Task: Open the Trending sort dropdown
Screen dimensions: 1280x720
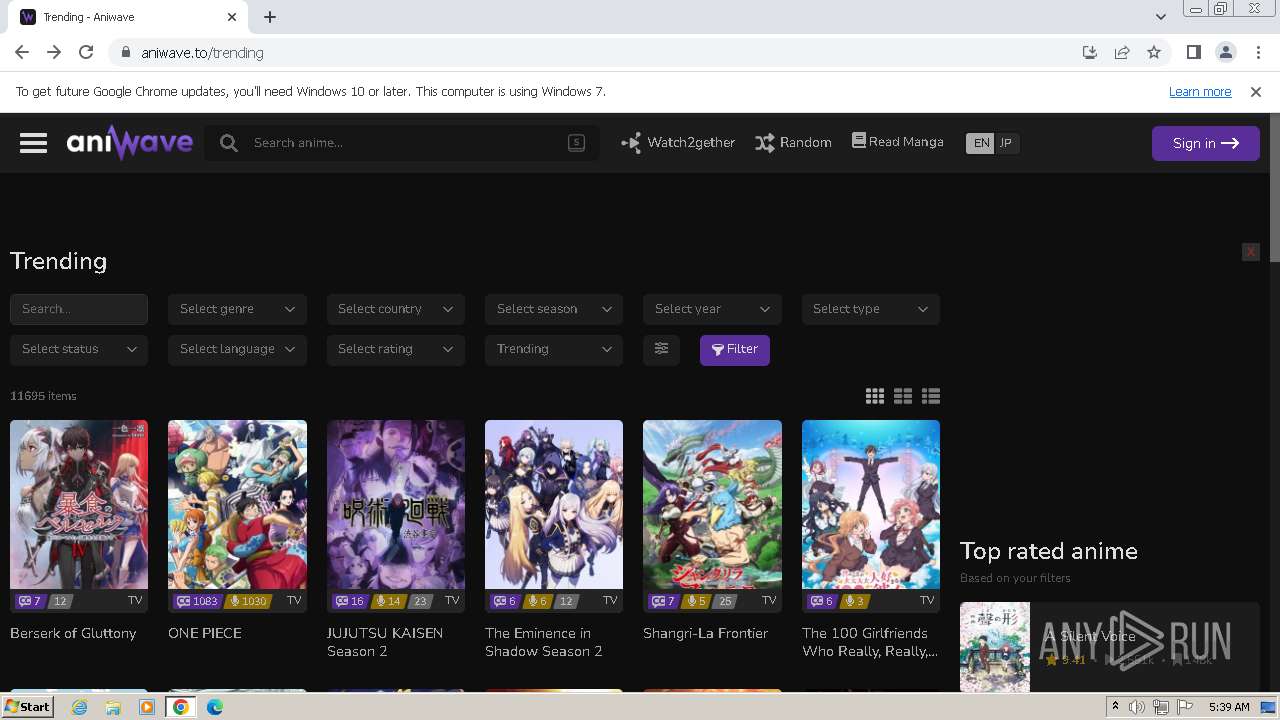Action: [x=554, y=349]
